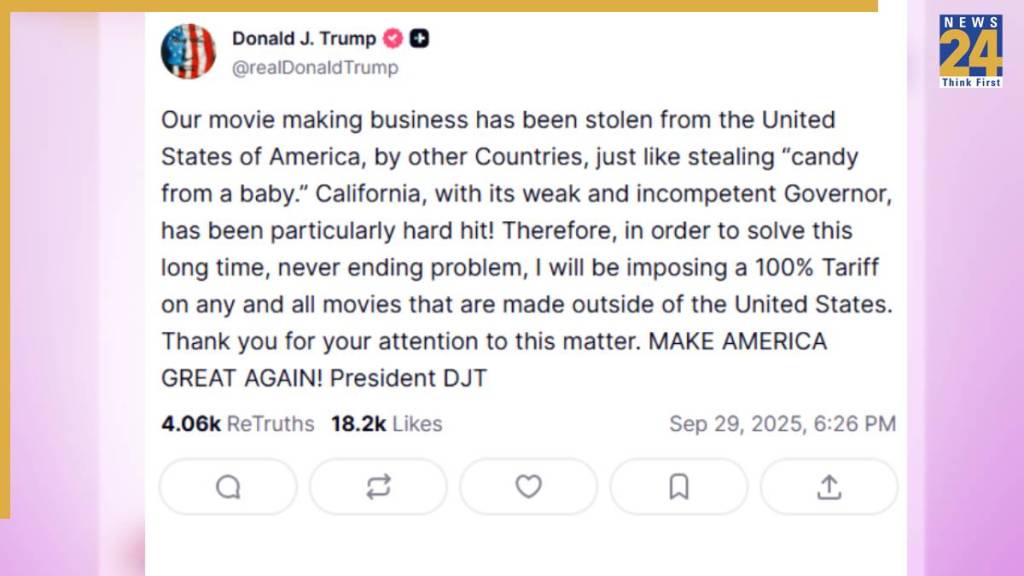Screen dimensions: 1024x576
Task: Click the "Think First" tagline
Action: (970, 82)
